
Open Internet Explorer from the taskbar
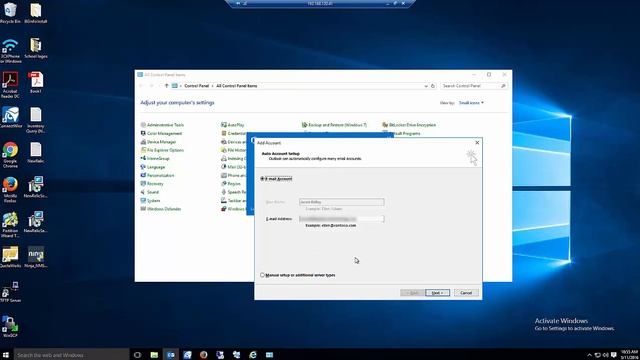tap(253, 355)
